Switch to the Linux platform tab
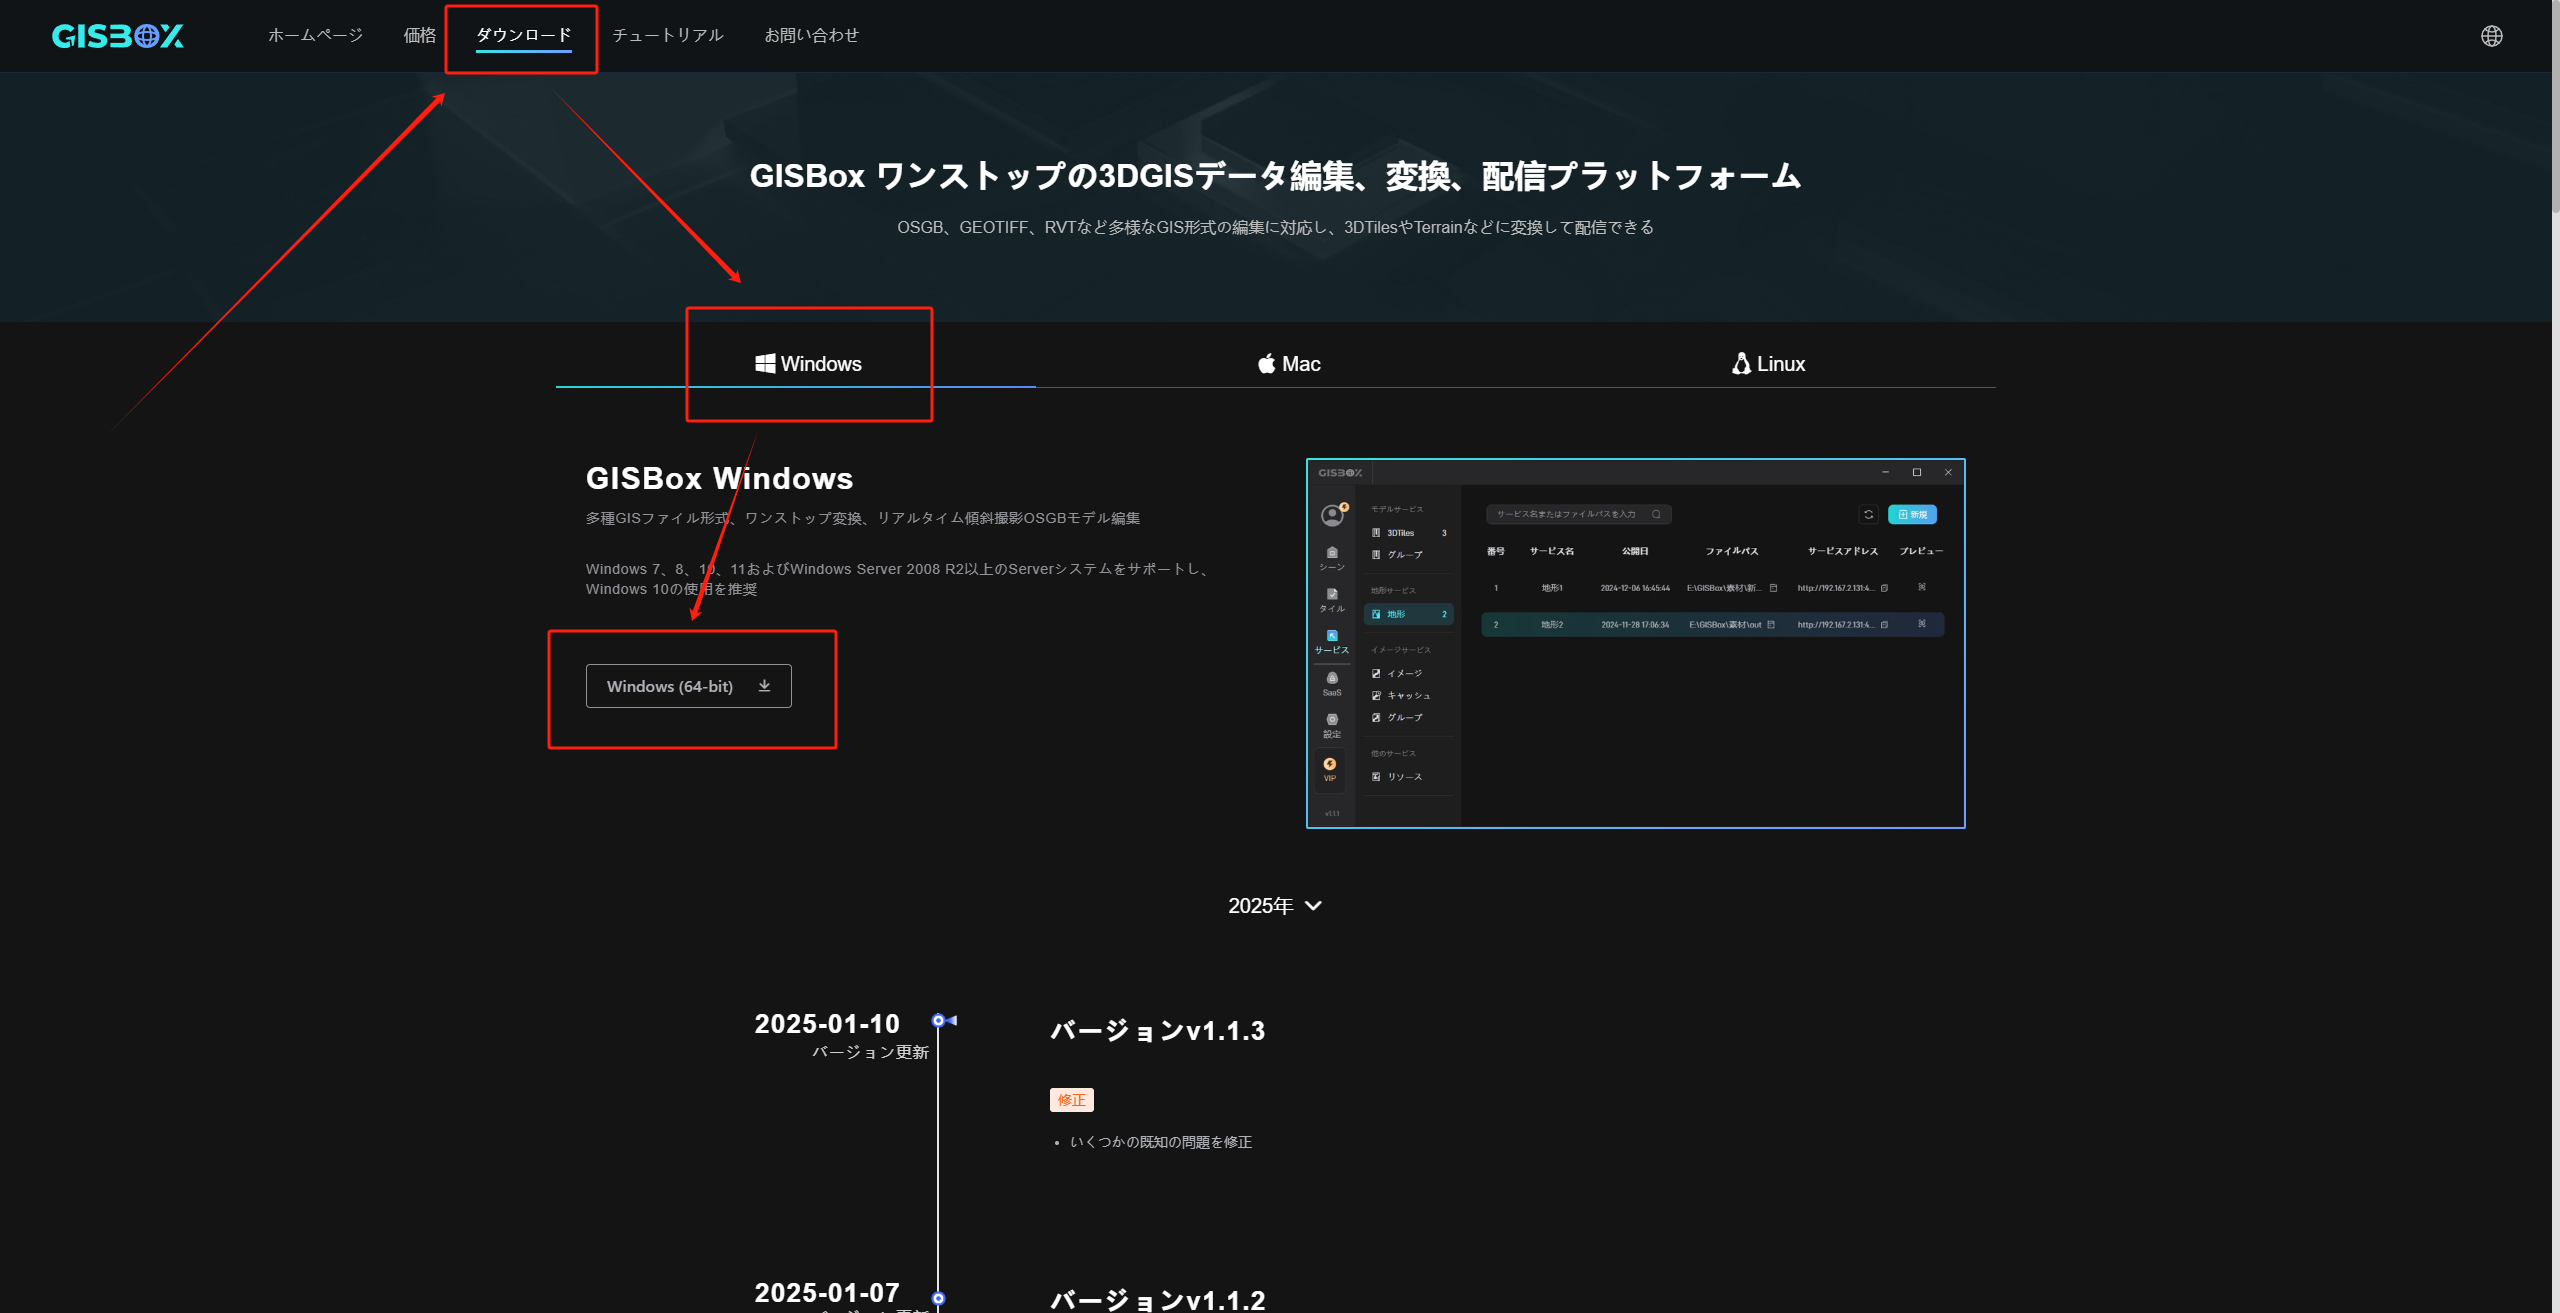 (x=1768, y=364)
